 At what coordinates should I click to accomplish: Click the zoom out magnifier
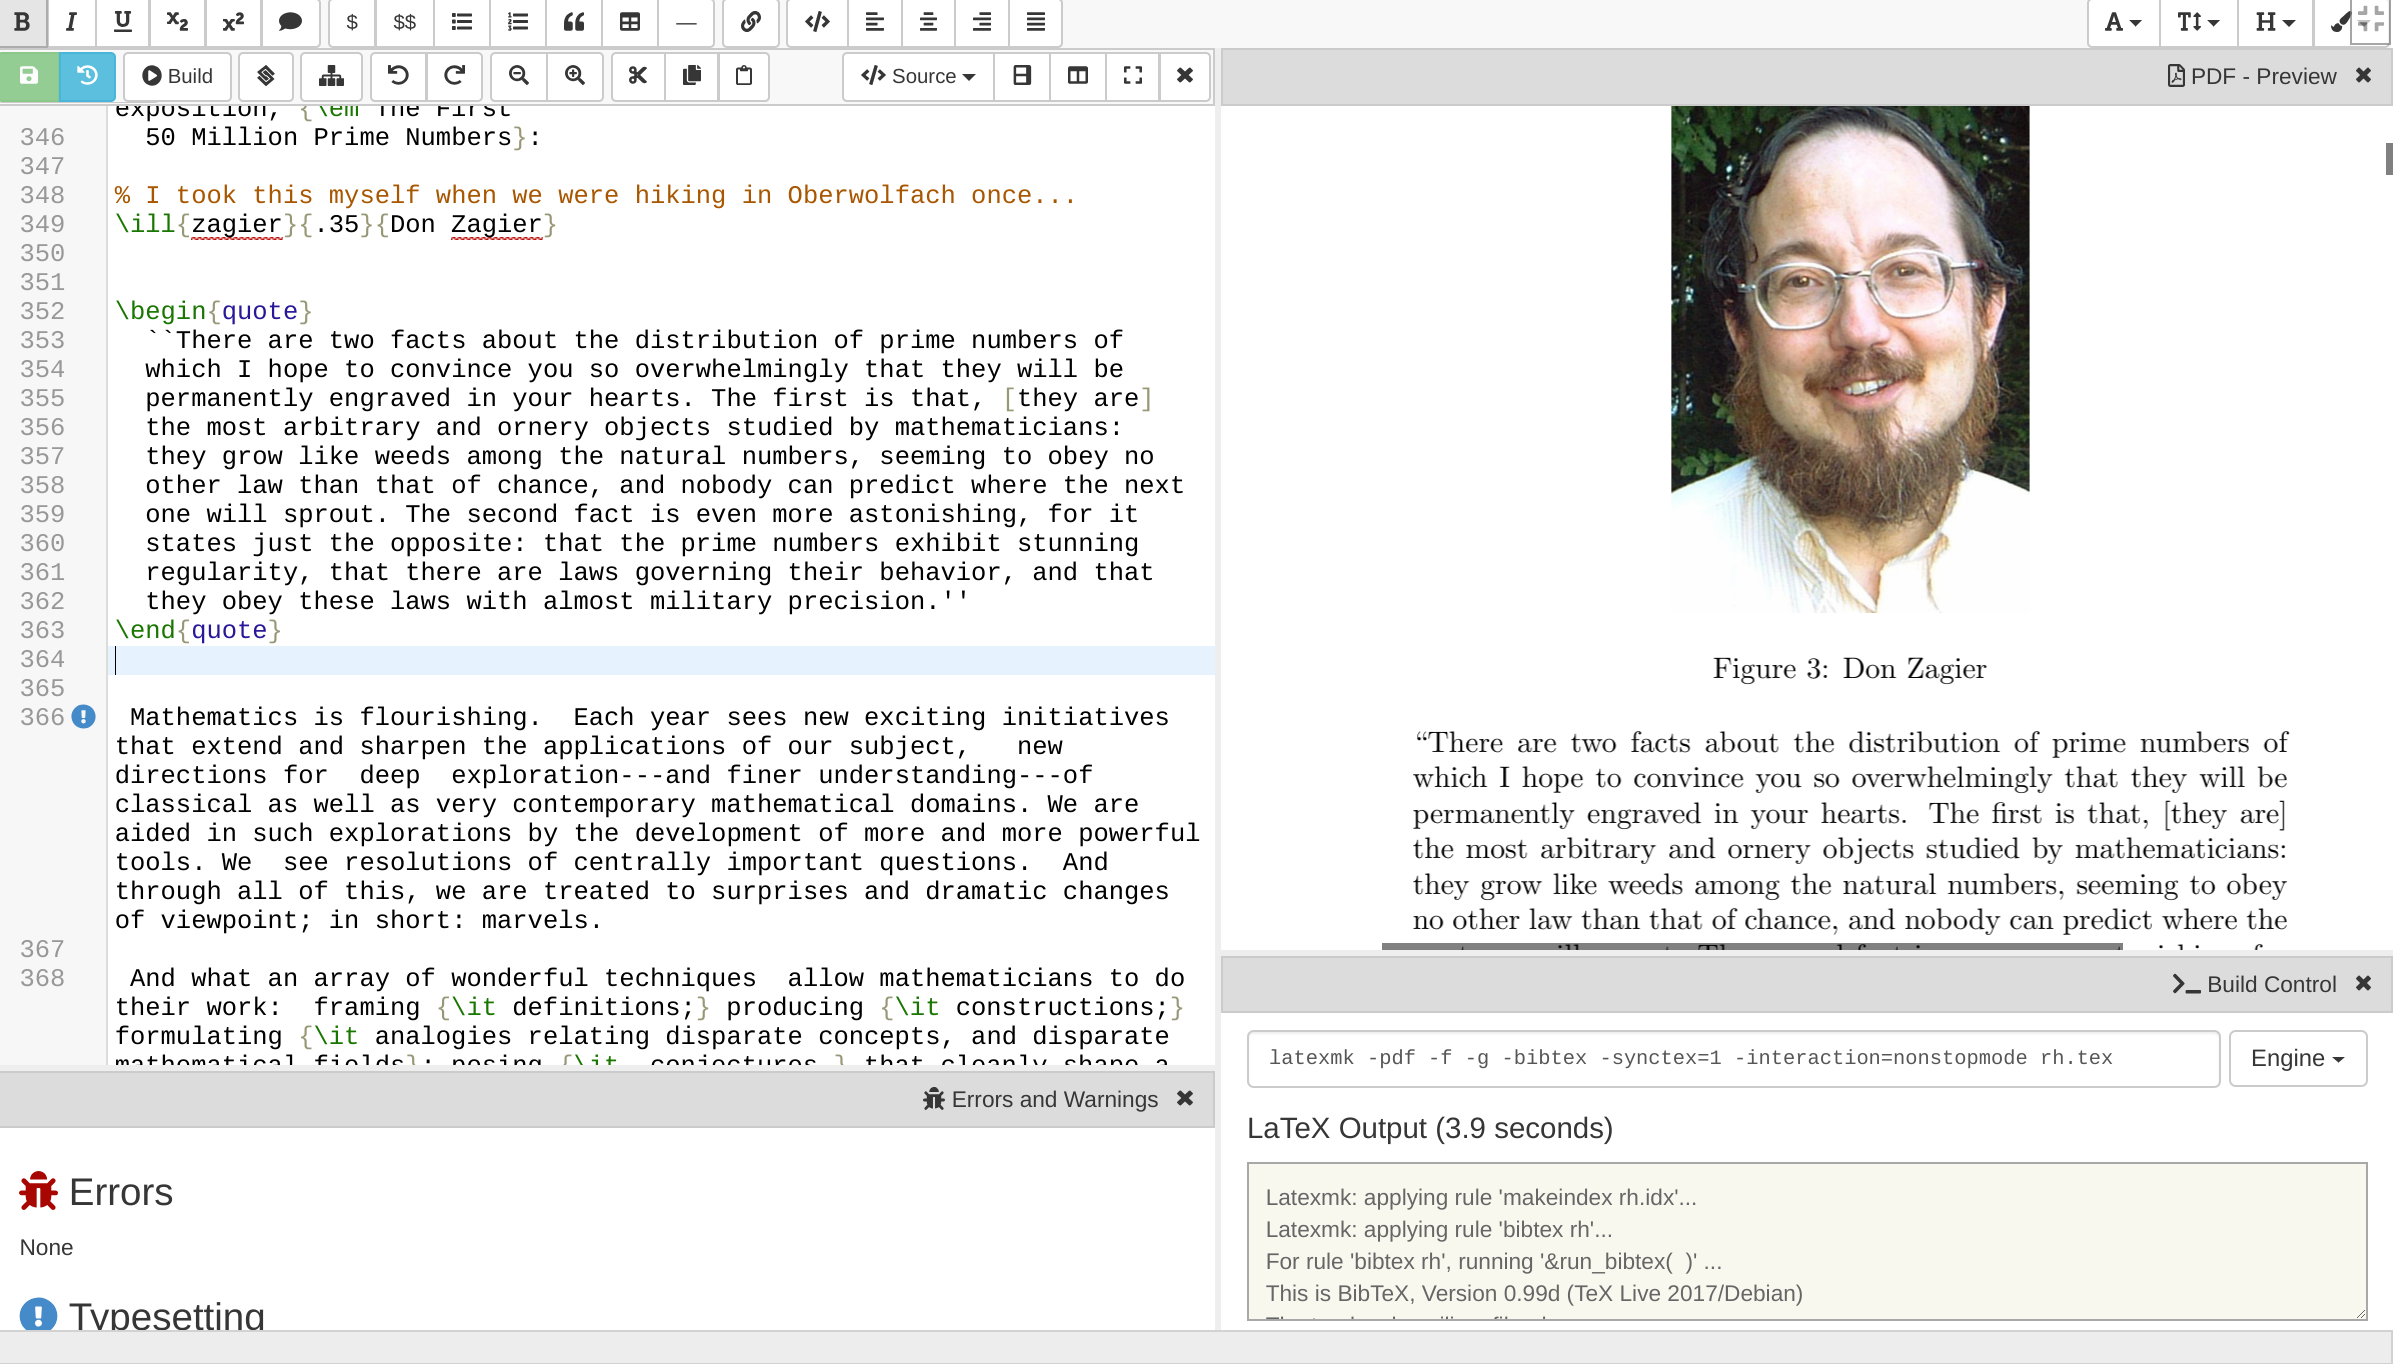coord(518,76)
